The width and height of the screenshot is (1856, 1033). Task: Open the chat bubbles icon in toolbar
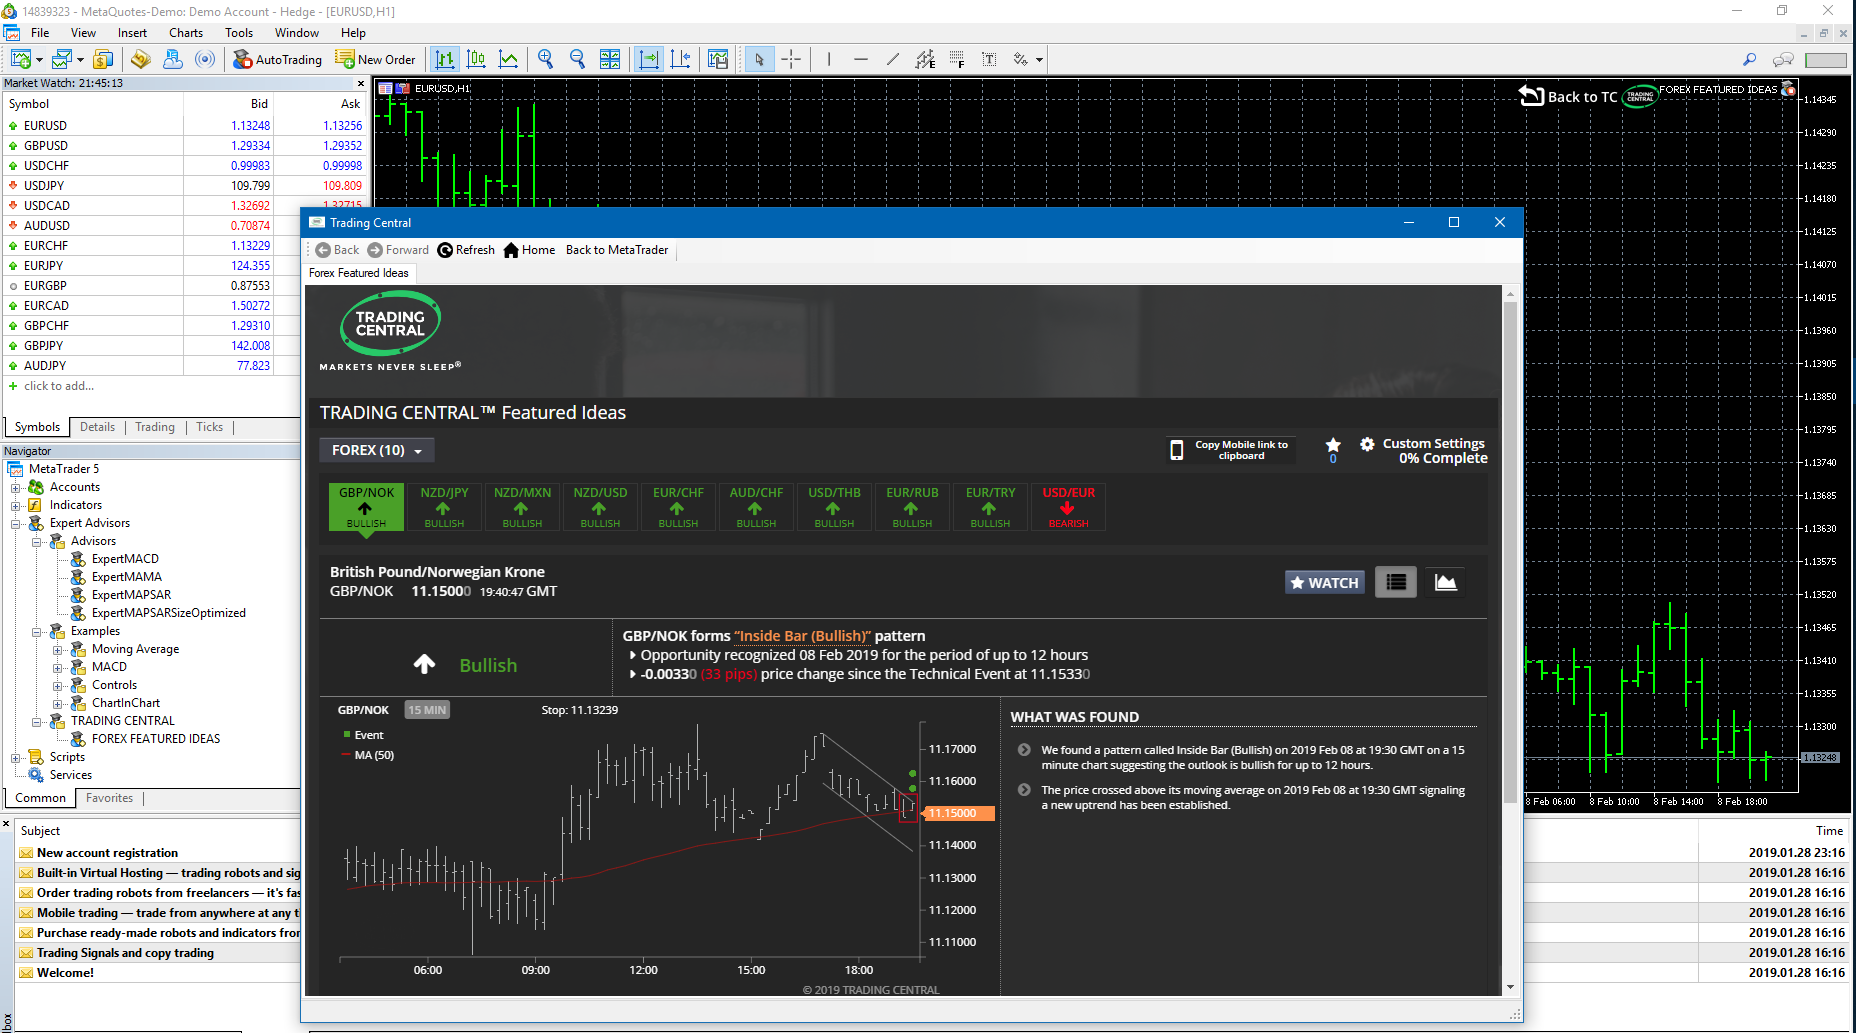pyautogui.click(x=1783, y=60)
